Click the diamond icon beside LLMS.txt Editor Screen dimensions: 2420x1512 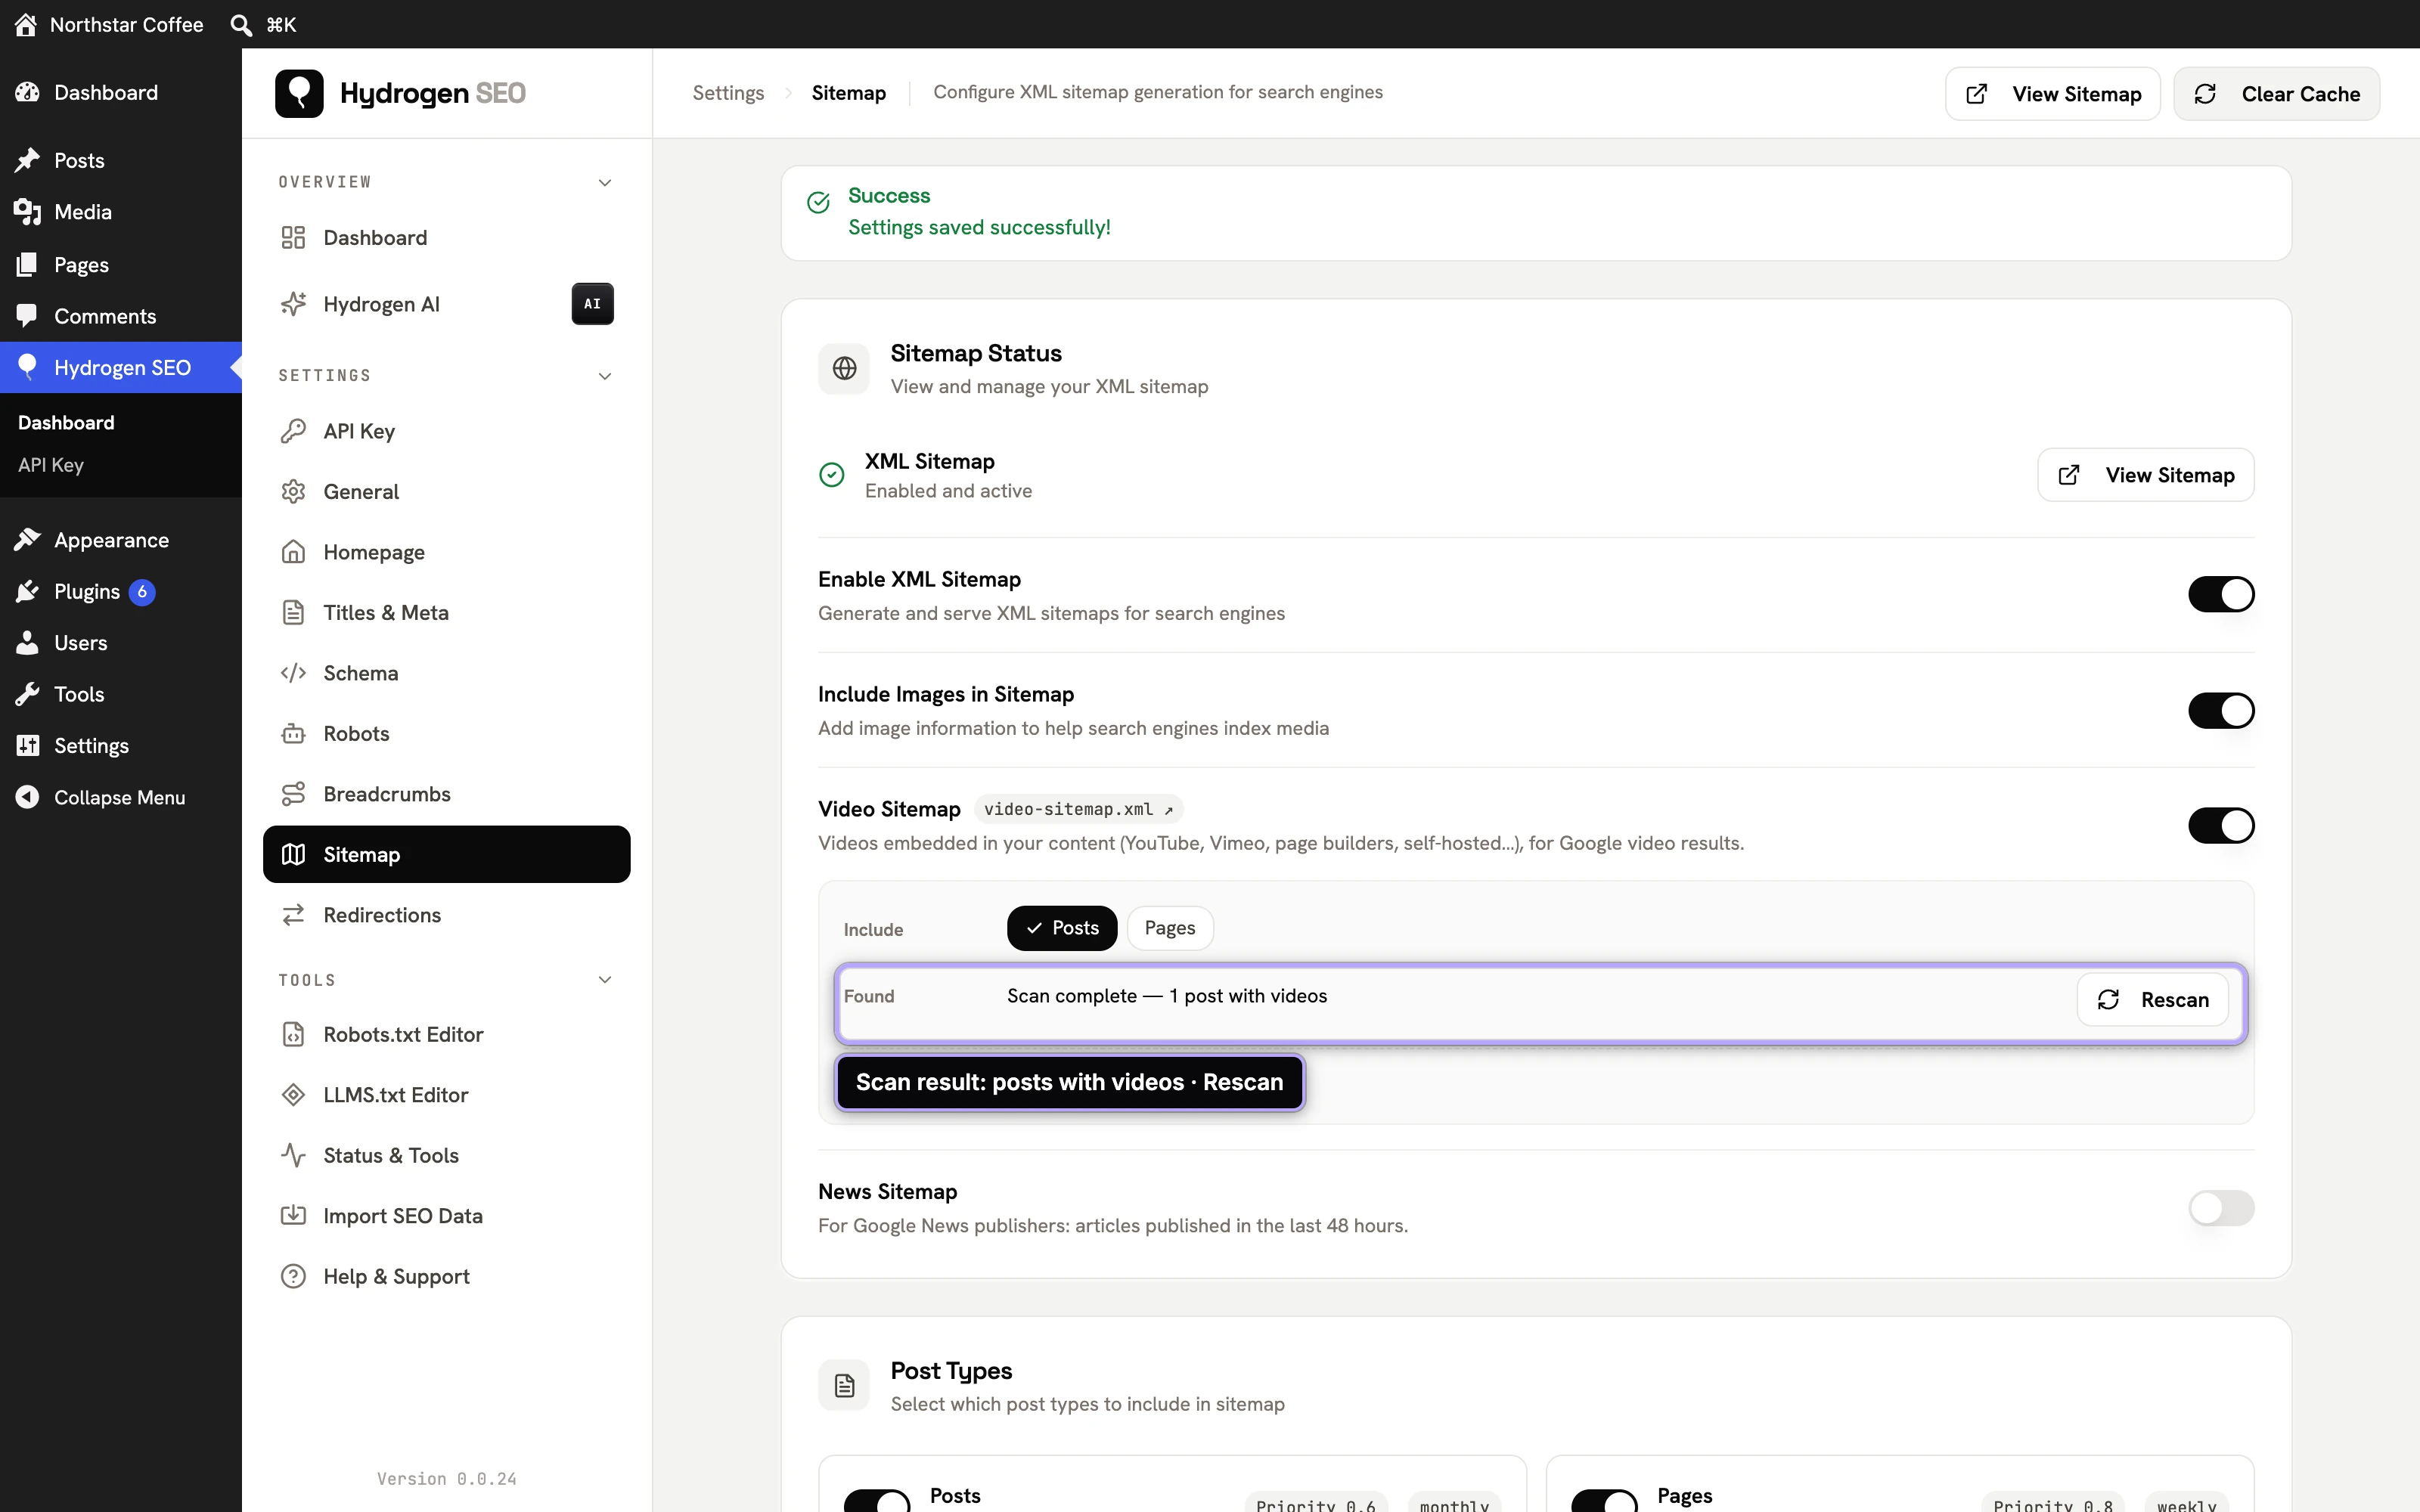tap(293, 1095)
